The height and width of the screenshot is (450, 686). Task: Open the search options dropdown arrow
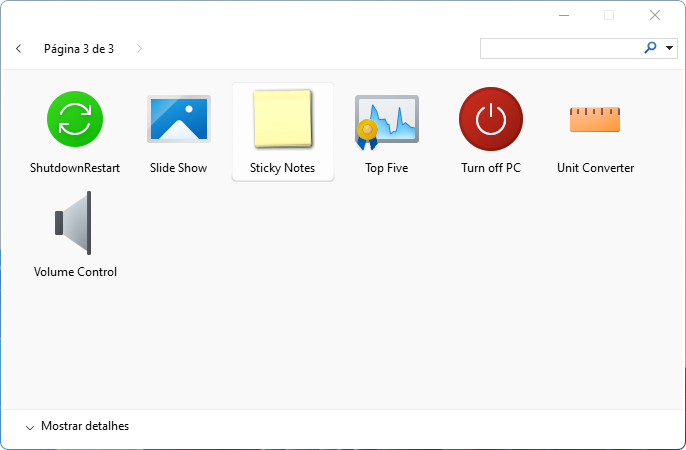(669, 48)
